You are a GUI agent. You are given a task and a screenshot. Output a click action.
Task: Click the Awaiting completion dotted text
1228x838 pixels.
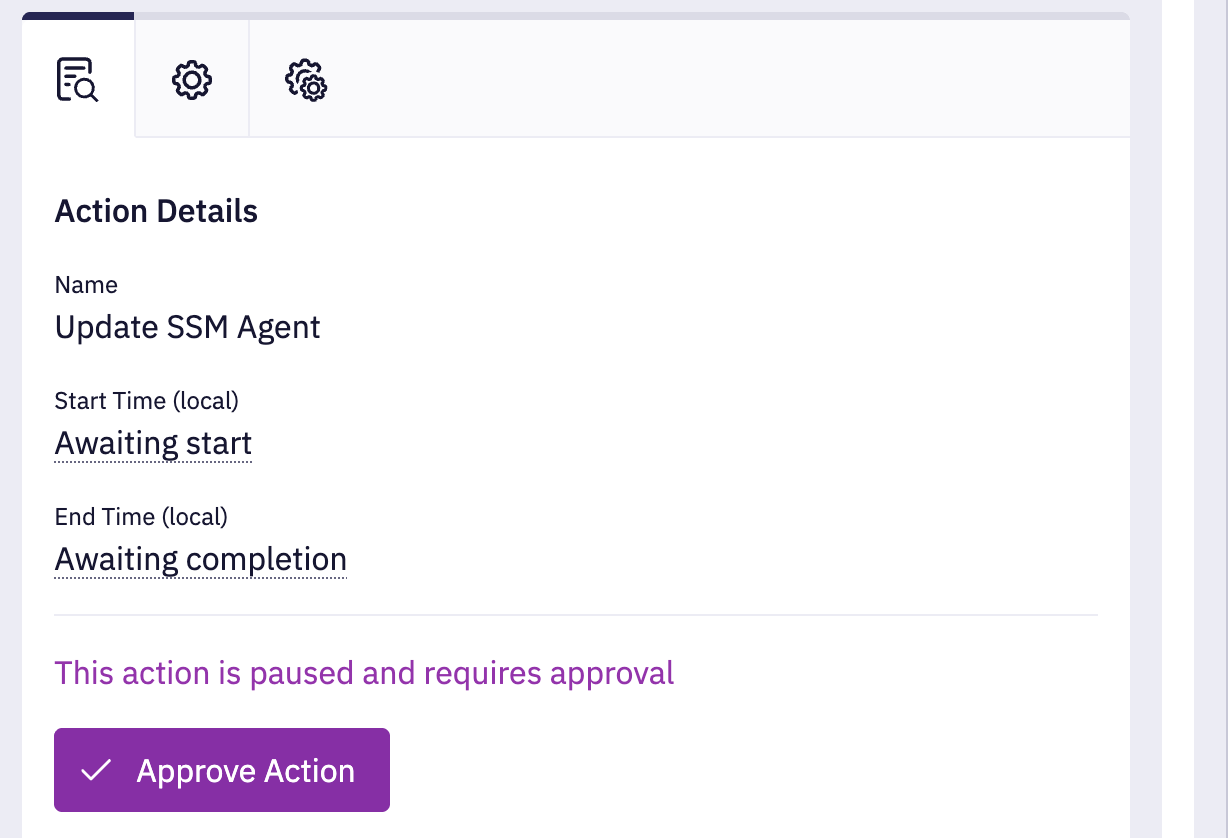click(201, 559)
